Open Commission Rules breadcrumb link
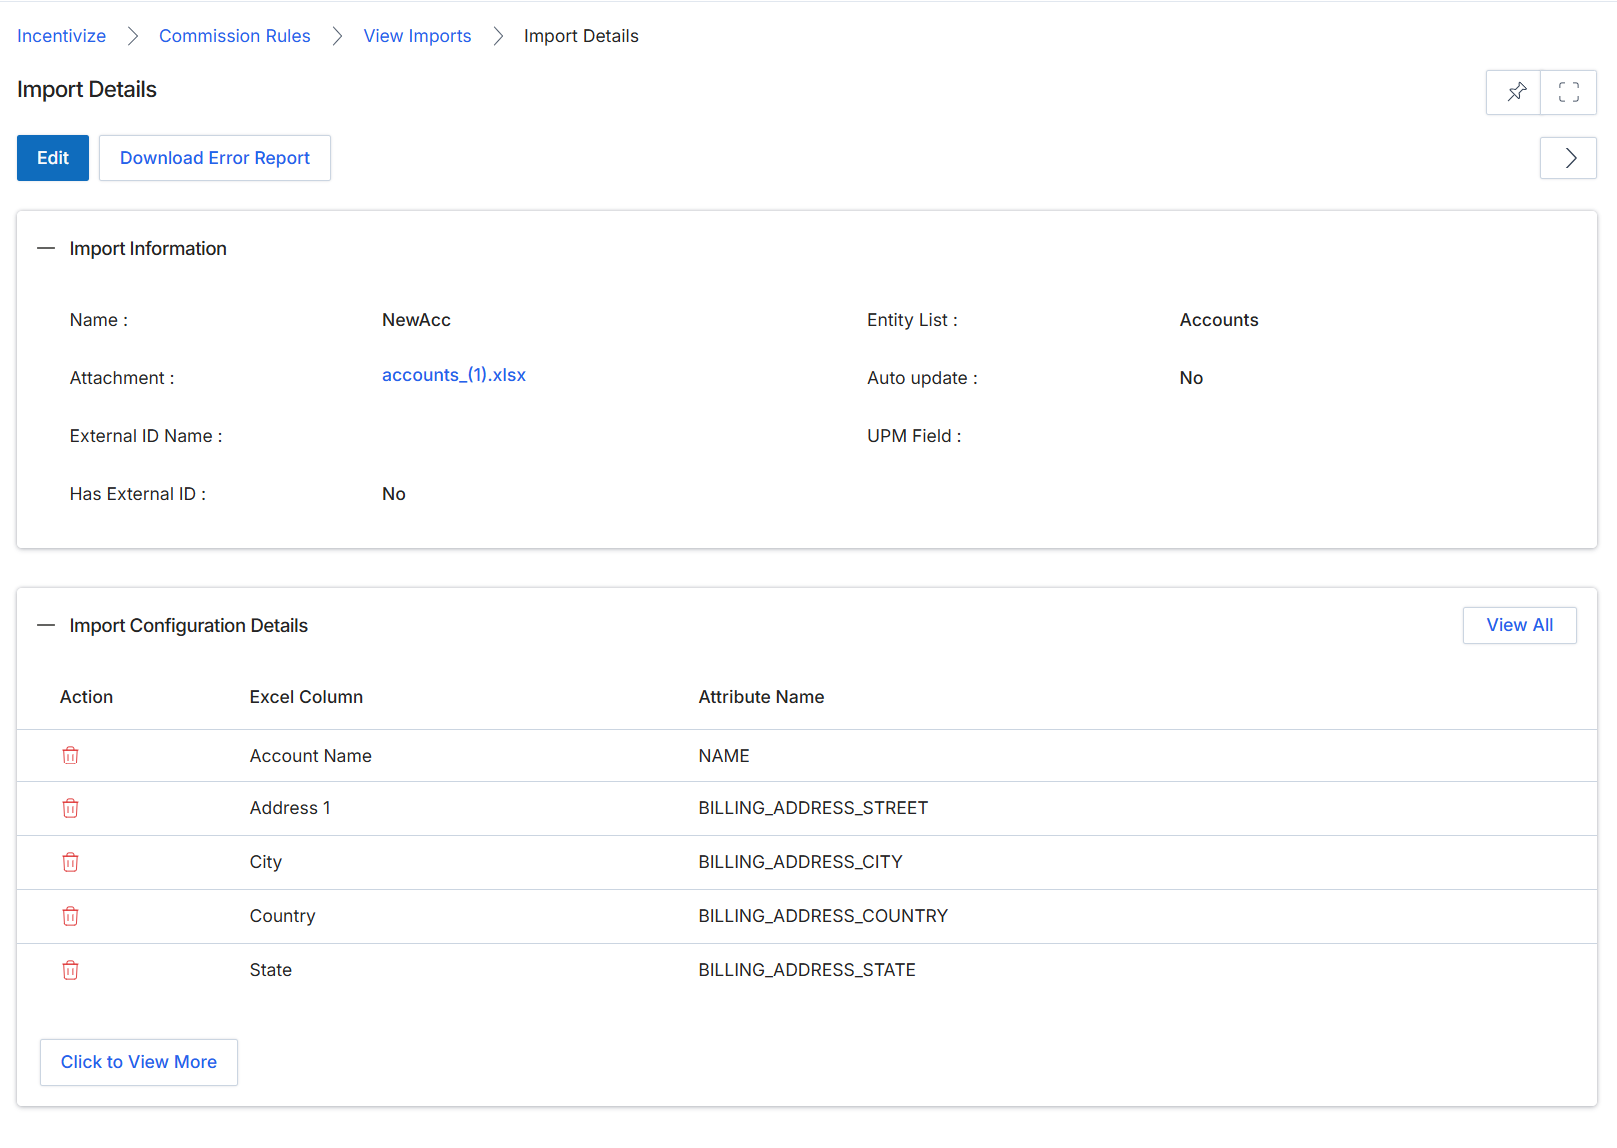 [x=235, y=36]
